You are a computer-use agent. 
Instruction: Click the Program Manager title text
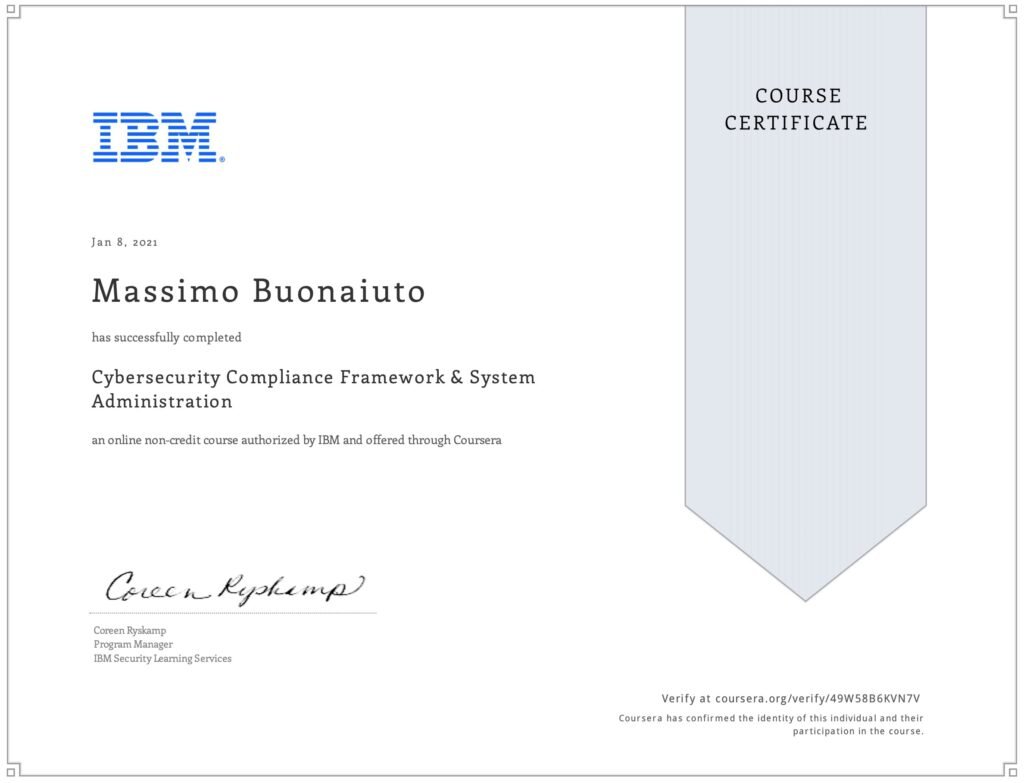132,644
